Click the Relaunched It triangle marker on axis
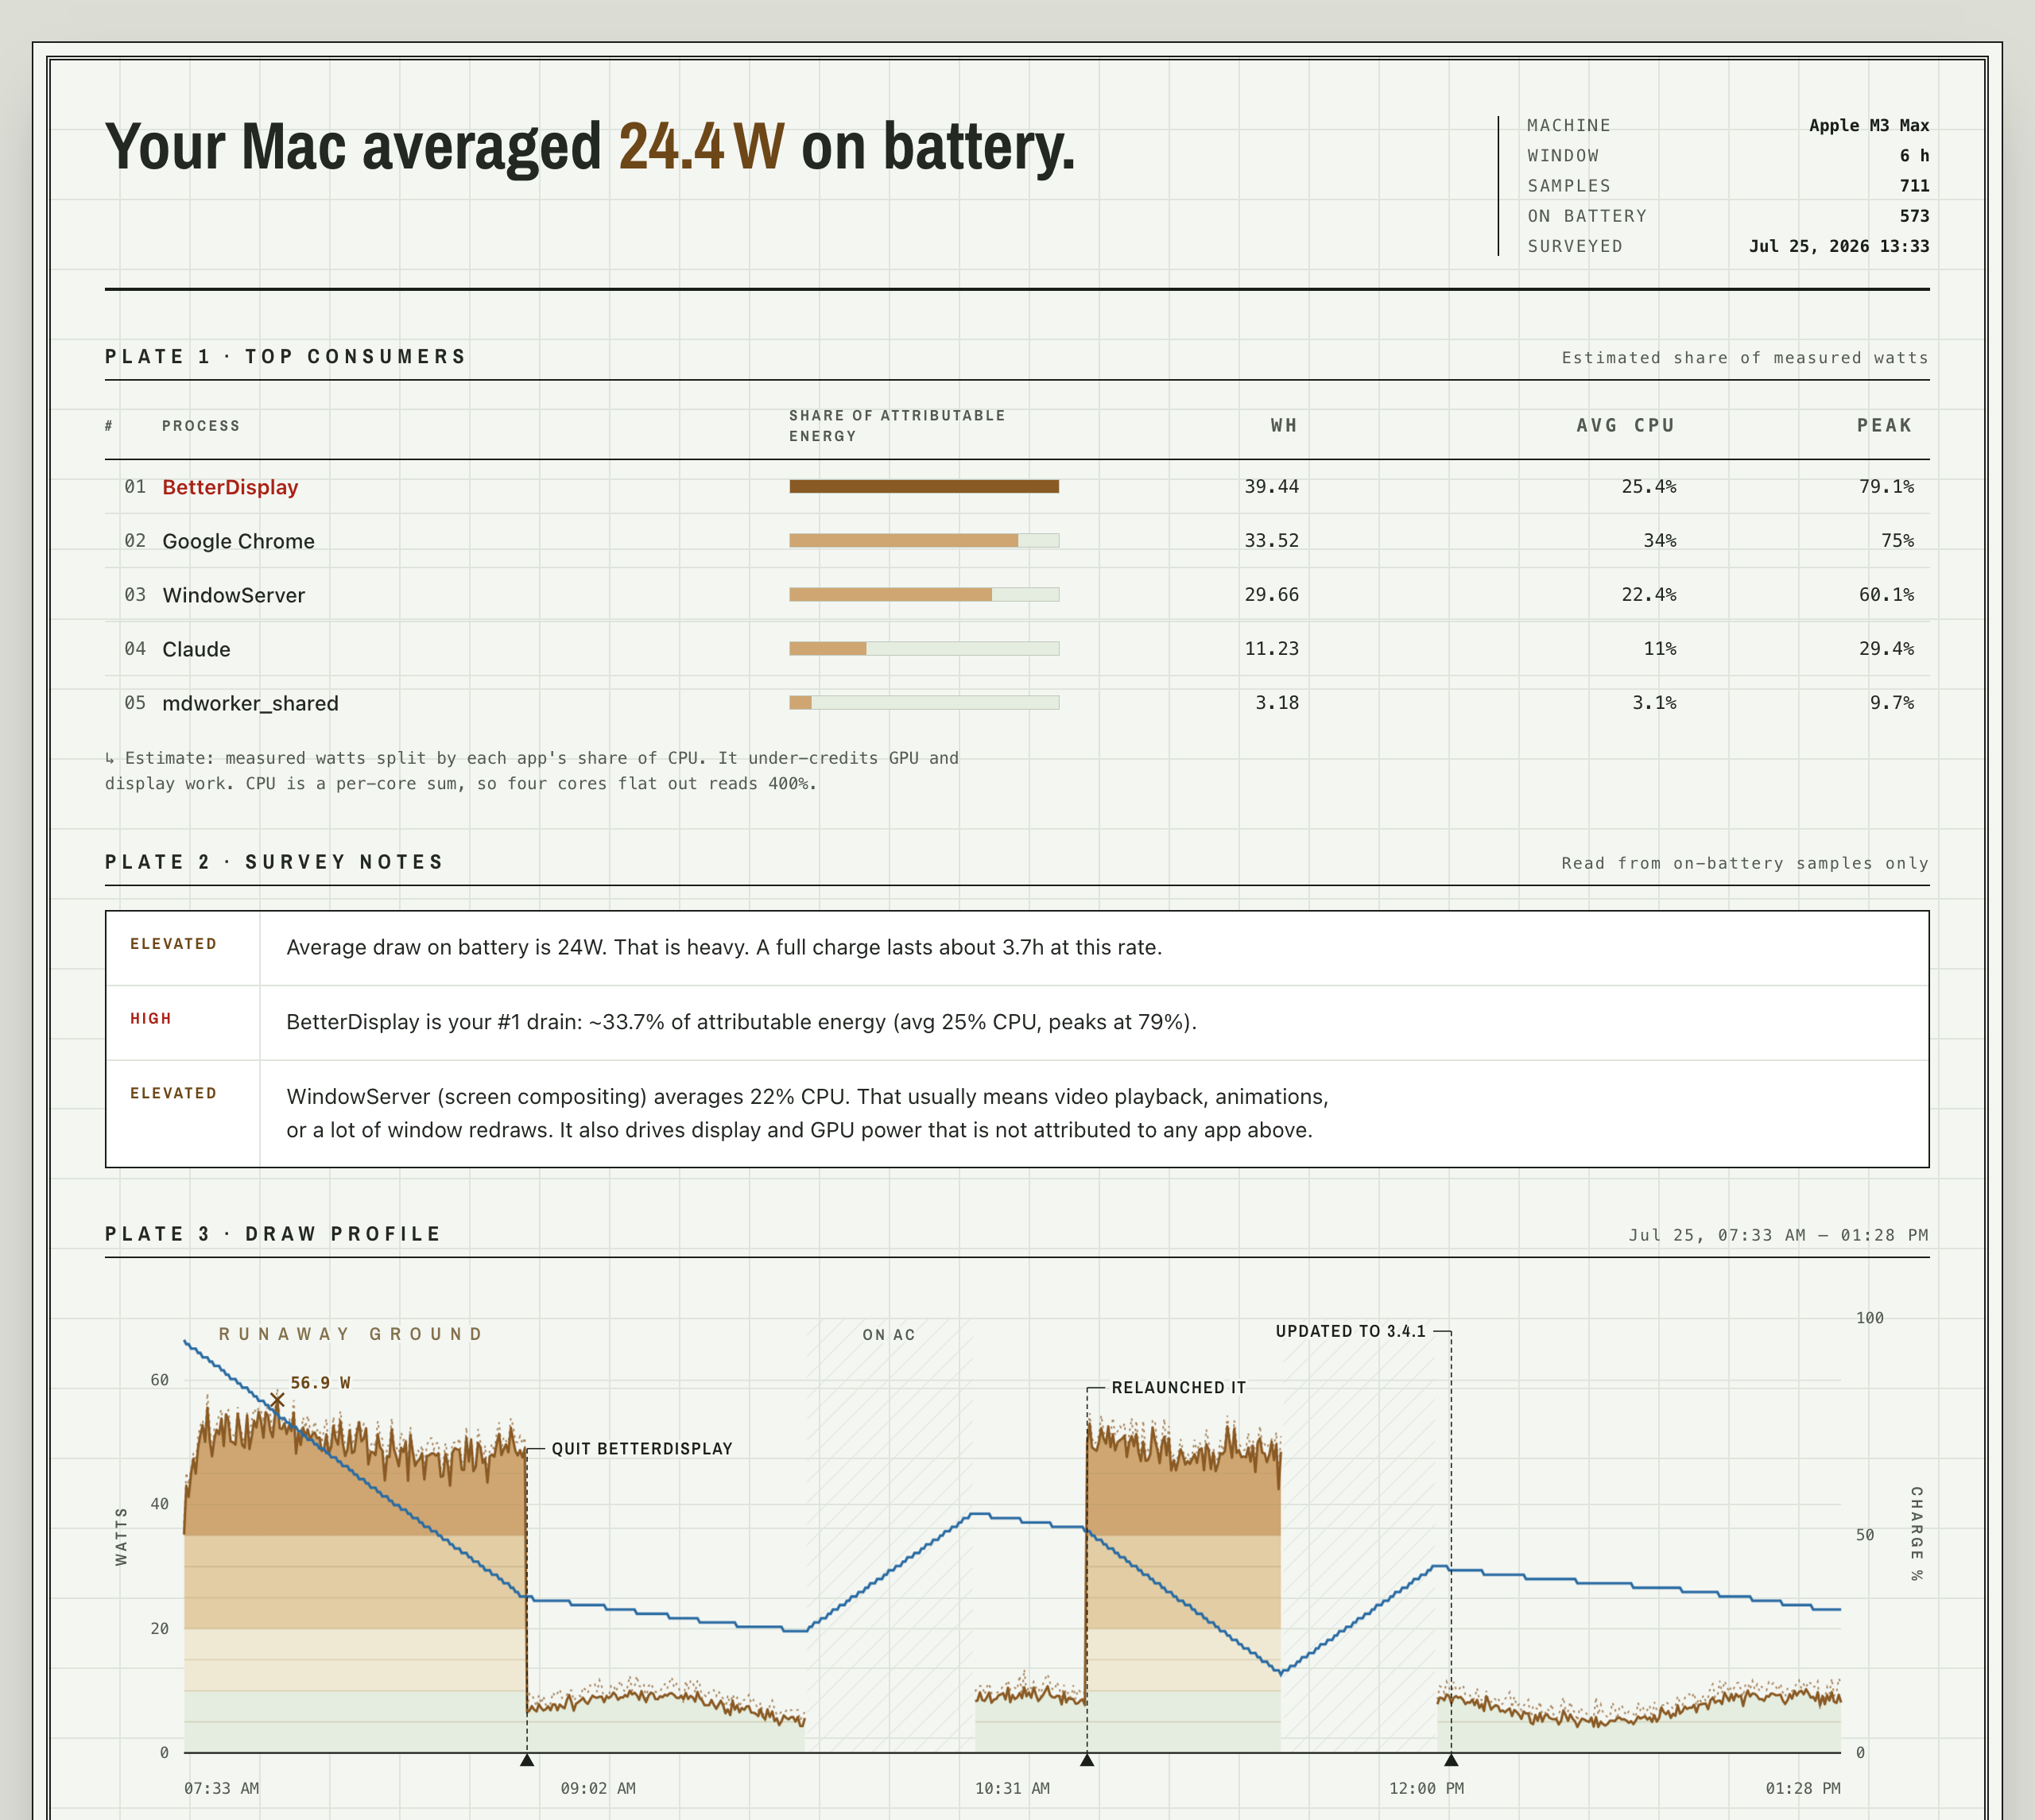This screenshot has height=1820, width=2035. pos(1087,1759)
